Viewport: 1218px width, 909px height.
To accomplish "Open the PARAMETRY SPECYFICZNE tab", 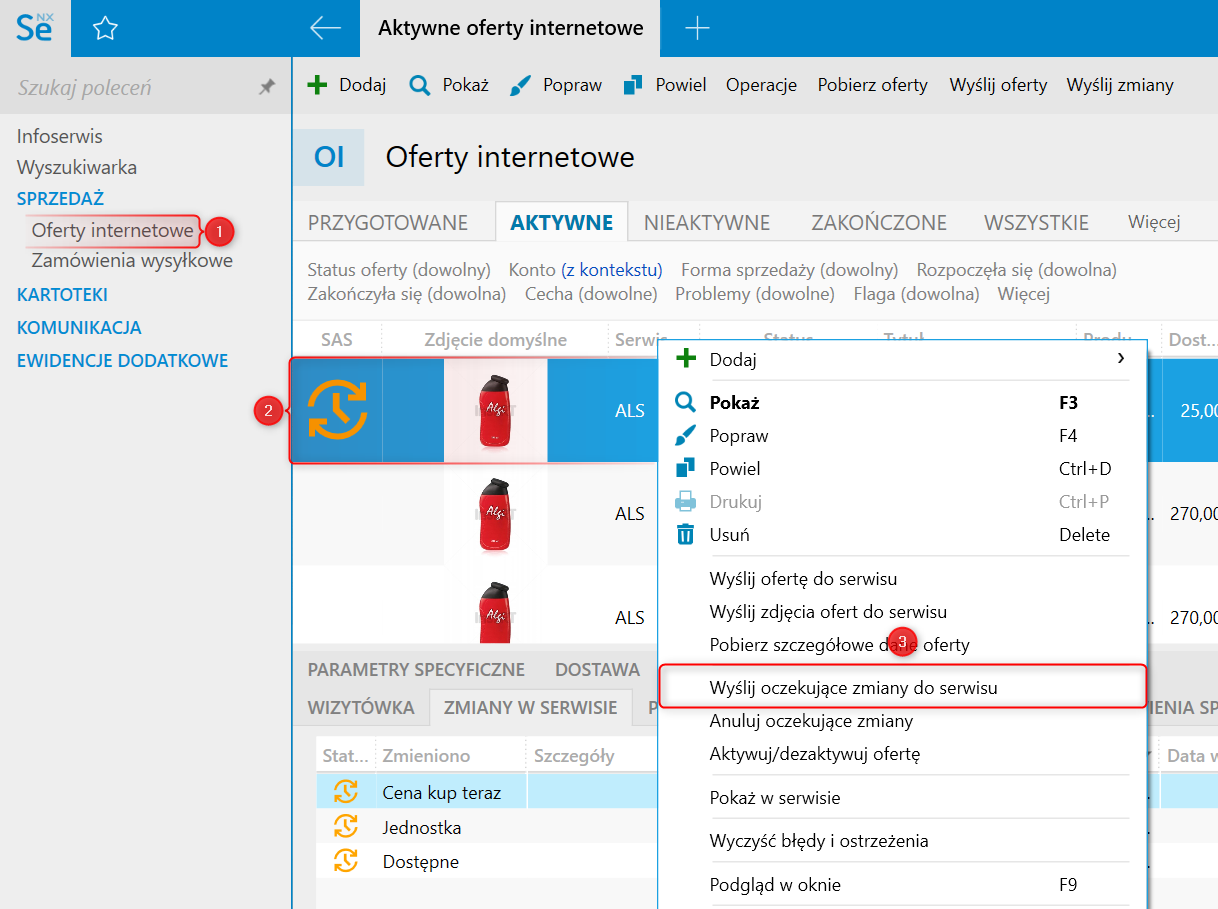I will pos(416,670).
